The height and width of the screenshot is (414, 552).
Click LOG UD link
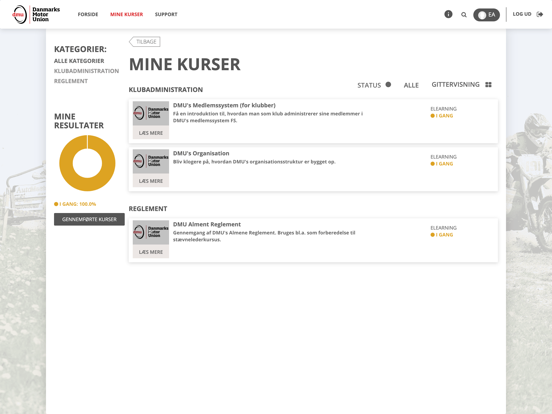(522, 14)
